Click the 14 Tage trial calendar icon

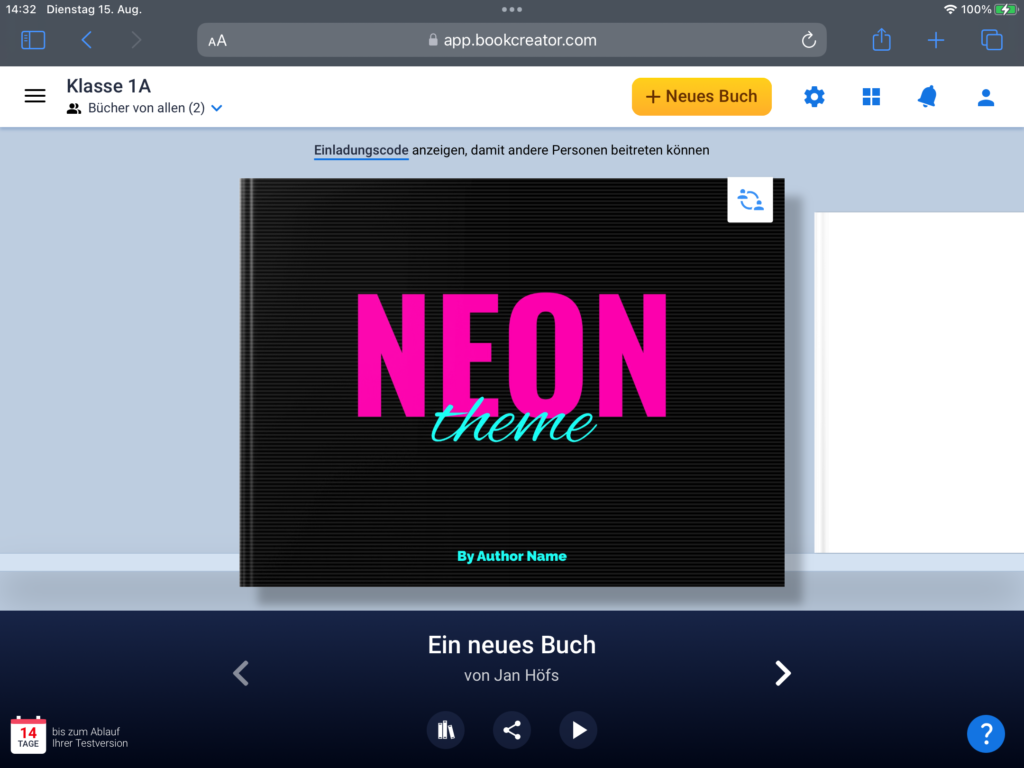(29, 735)
